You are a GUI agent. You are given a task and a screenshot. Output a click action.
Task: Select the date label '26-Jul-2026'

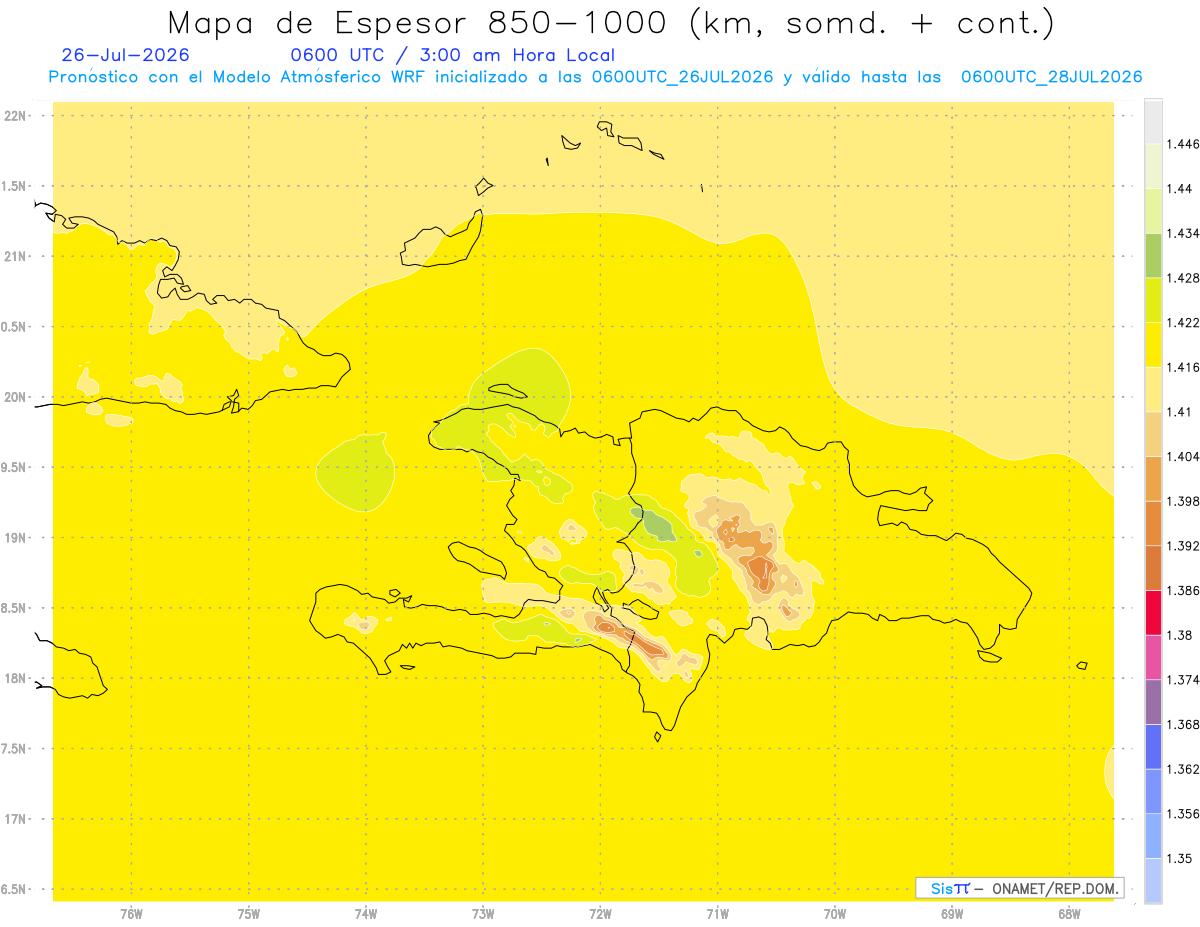(x=126, y=55)
